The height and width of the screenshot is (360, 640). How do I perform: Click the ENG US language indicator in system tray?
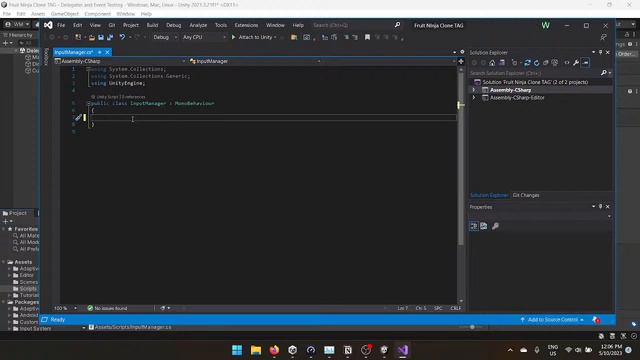click(553, 350)
